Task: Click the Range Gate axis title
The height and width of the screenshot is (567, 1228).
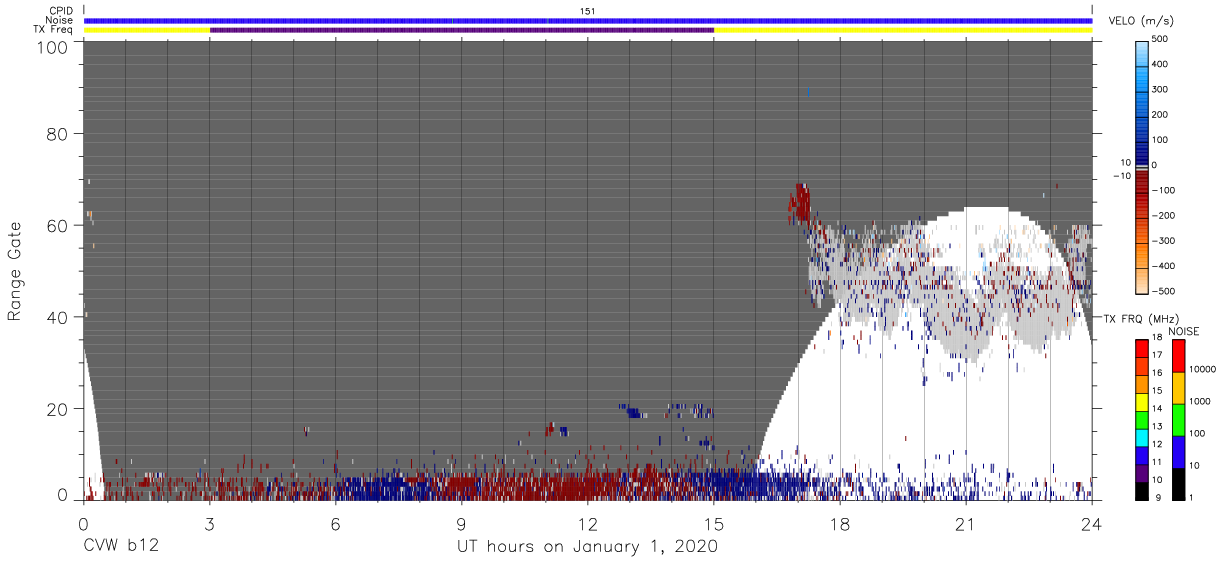Action: 15,272
